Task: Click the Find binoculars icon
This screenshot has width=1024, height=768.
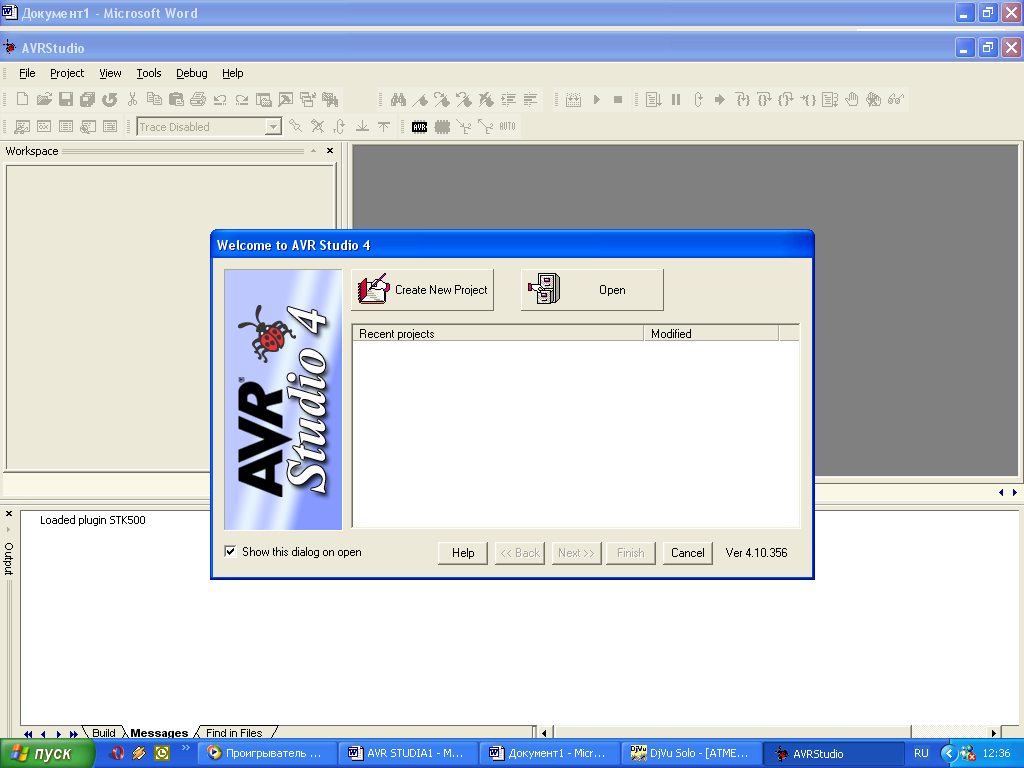Action: 398,99
